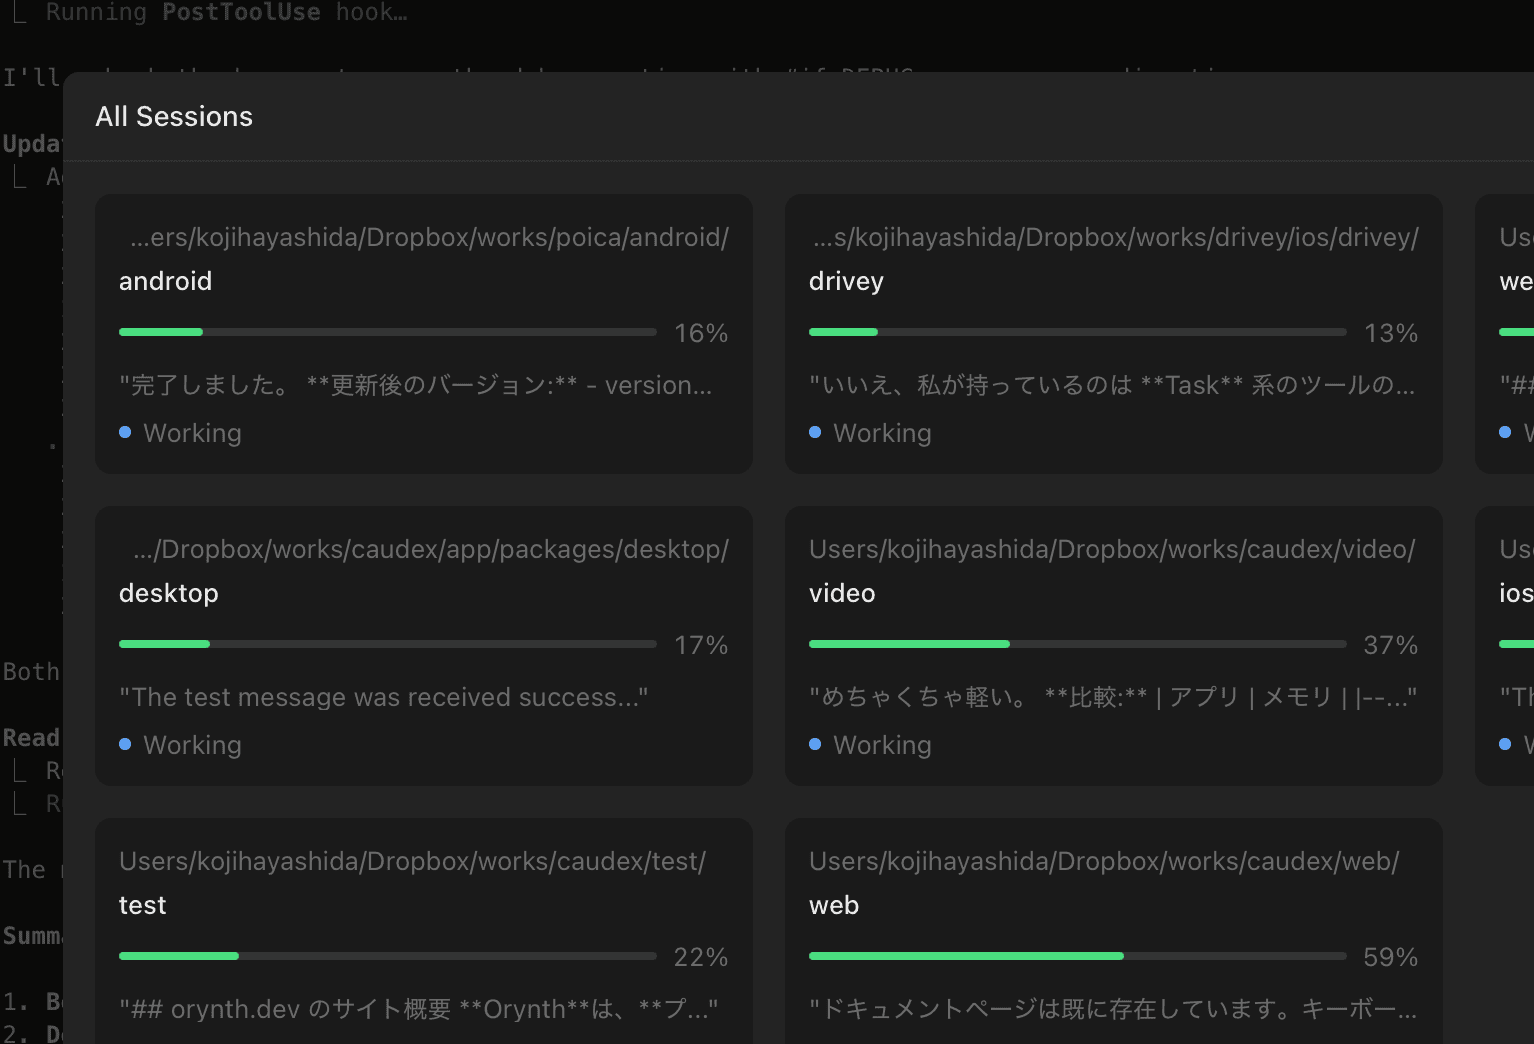Click the Working status indicator for drivey
The height and width of the screenshot is (1044, 1534).
coord(814,431)
